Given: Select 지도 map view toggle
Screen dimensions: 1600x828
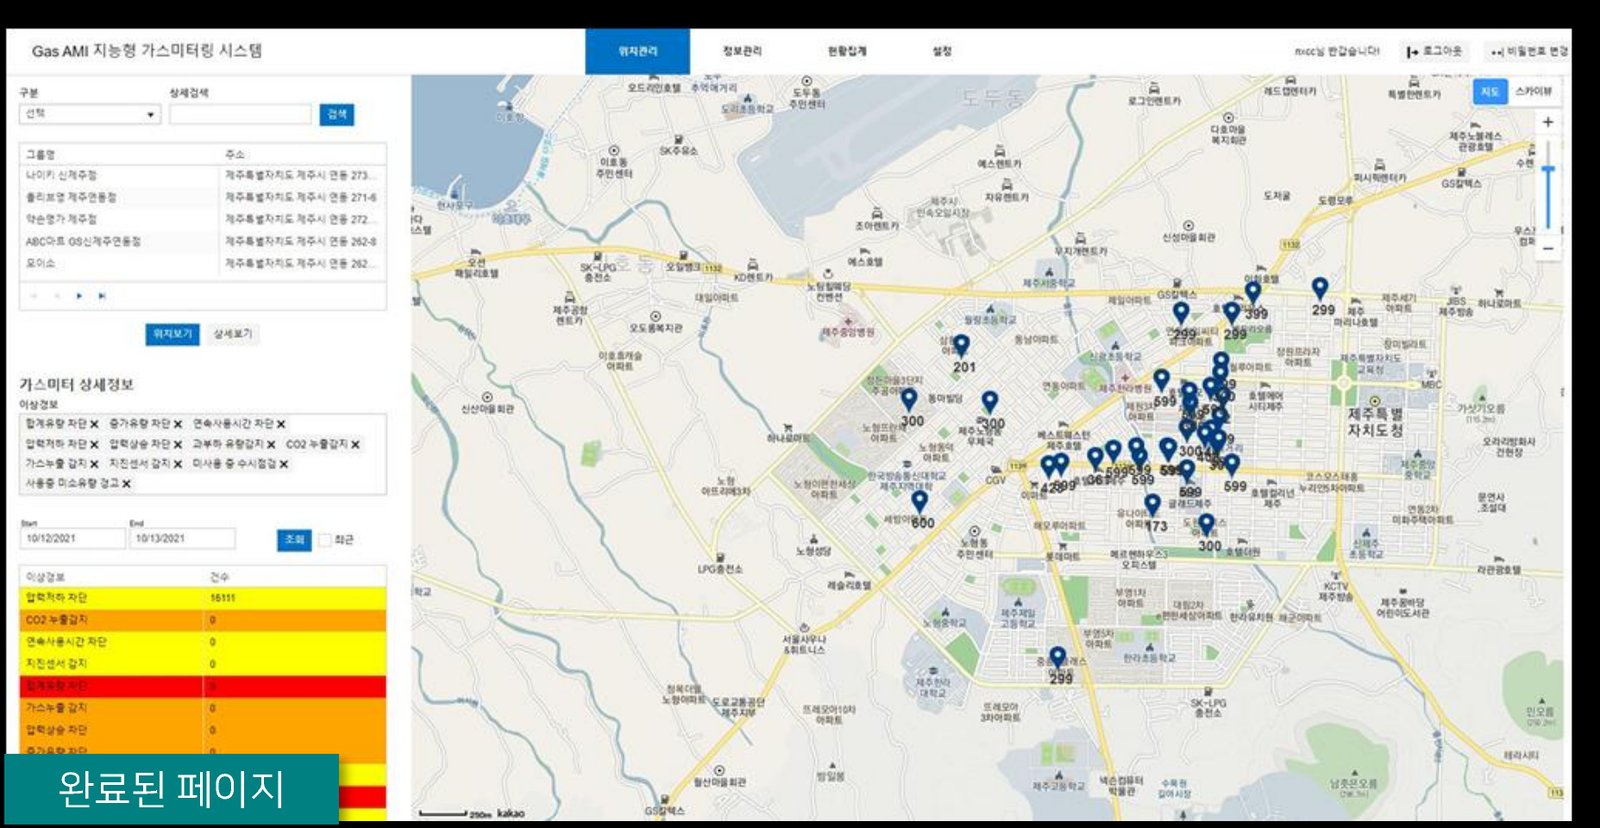Looking at the screenshot, I should click(x=1490, y=91).
